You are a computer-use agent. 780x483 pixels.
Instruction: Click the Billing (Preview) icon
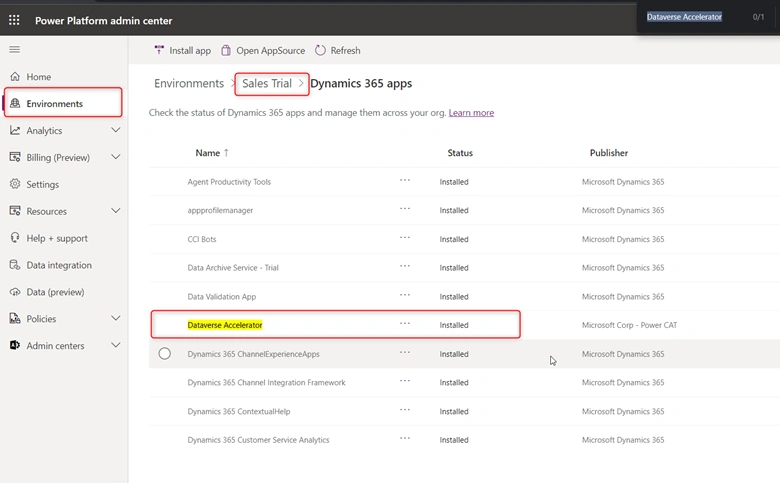coord(15,157)
